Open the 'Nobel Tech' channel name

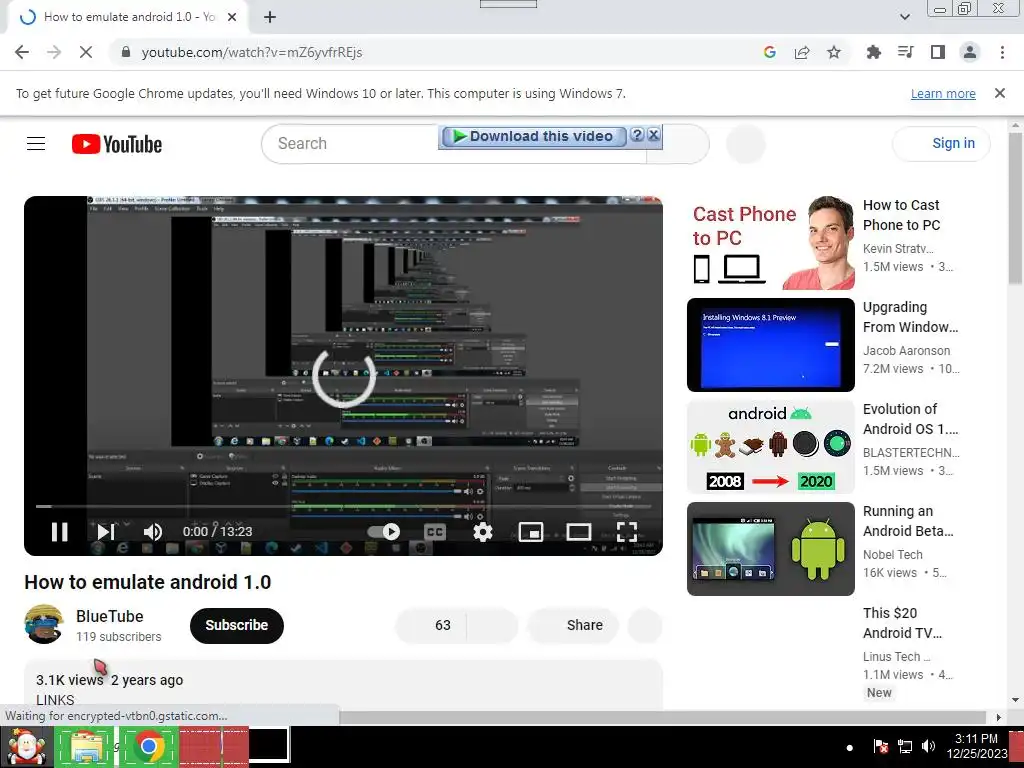coord(893,554)
